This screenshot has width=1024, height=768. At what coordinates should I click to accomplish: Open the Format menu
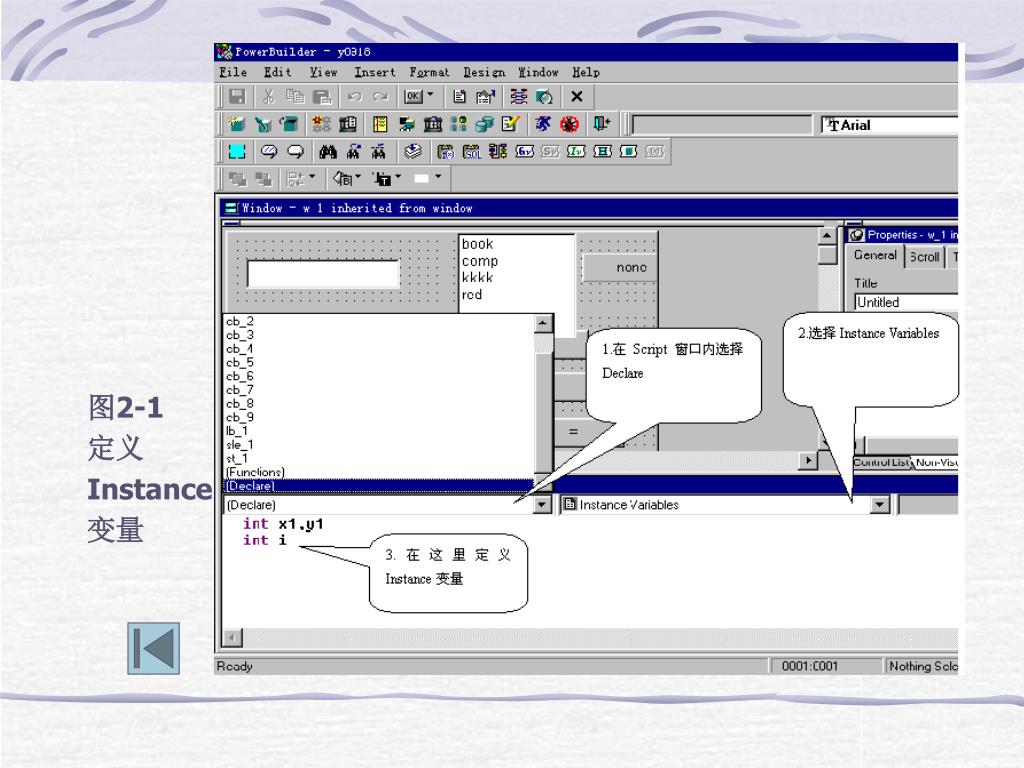[429, 72]
